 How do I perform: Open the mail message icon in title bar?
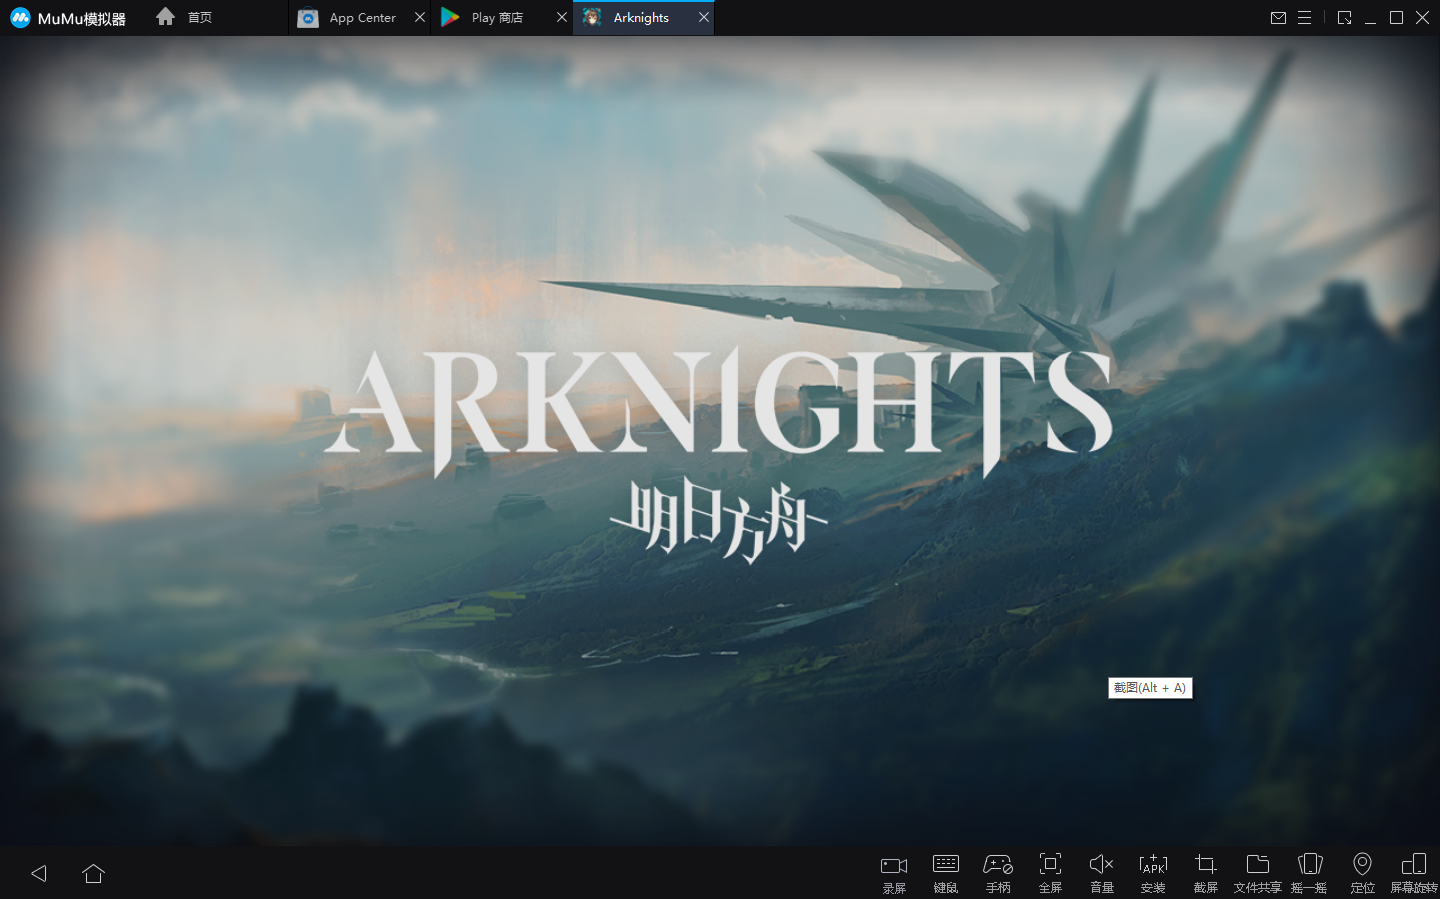pyautogui.click(x=1278, y=18)
